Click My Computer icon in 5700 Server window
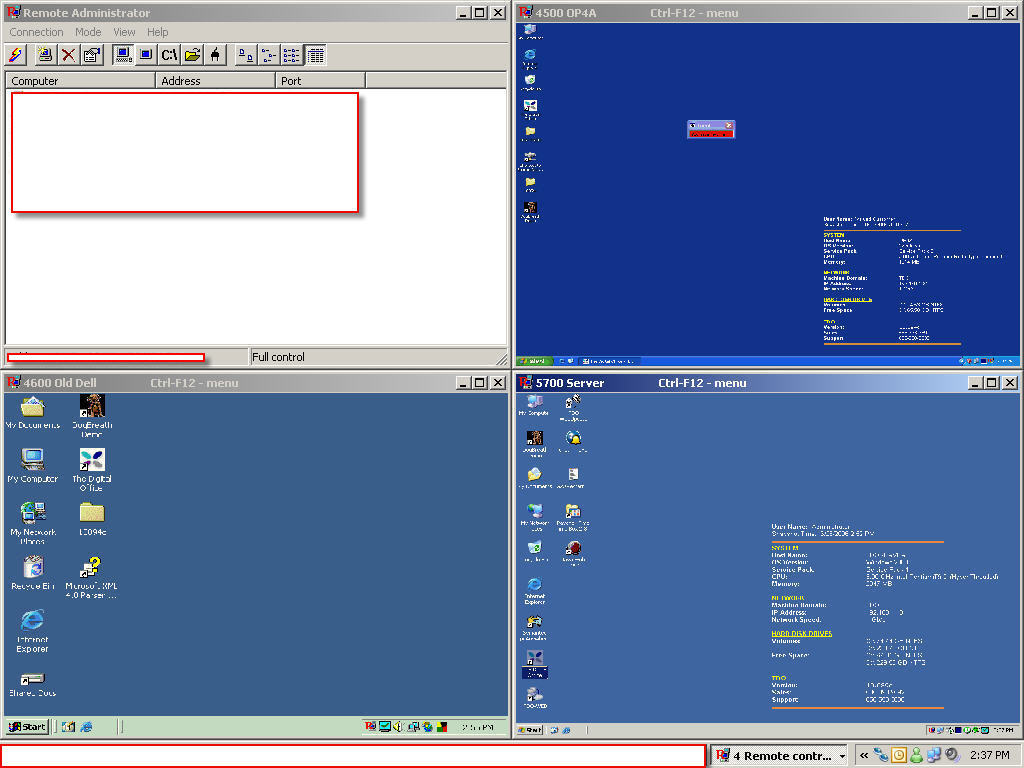Image resolution: width=1024 pixels, height=768 pixels. [x=534, y=405]
